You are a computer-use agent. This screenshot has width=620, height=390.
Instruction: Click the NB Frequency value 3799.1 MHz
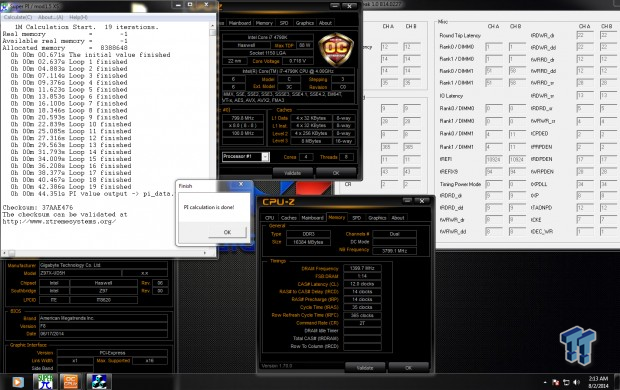coord(394,251)
